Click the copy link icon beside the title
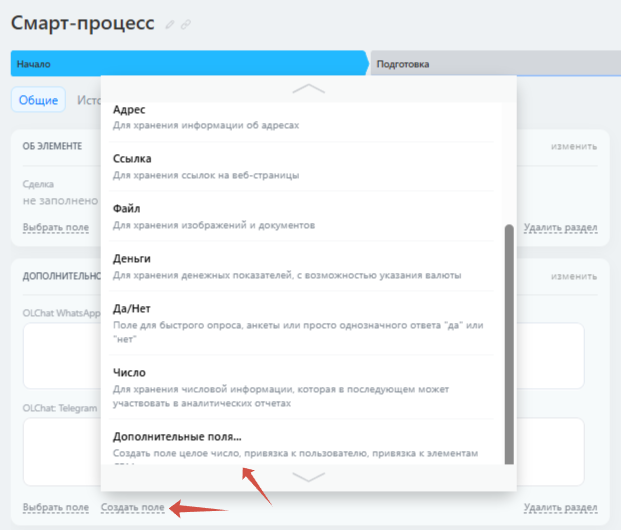 185,24
